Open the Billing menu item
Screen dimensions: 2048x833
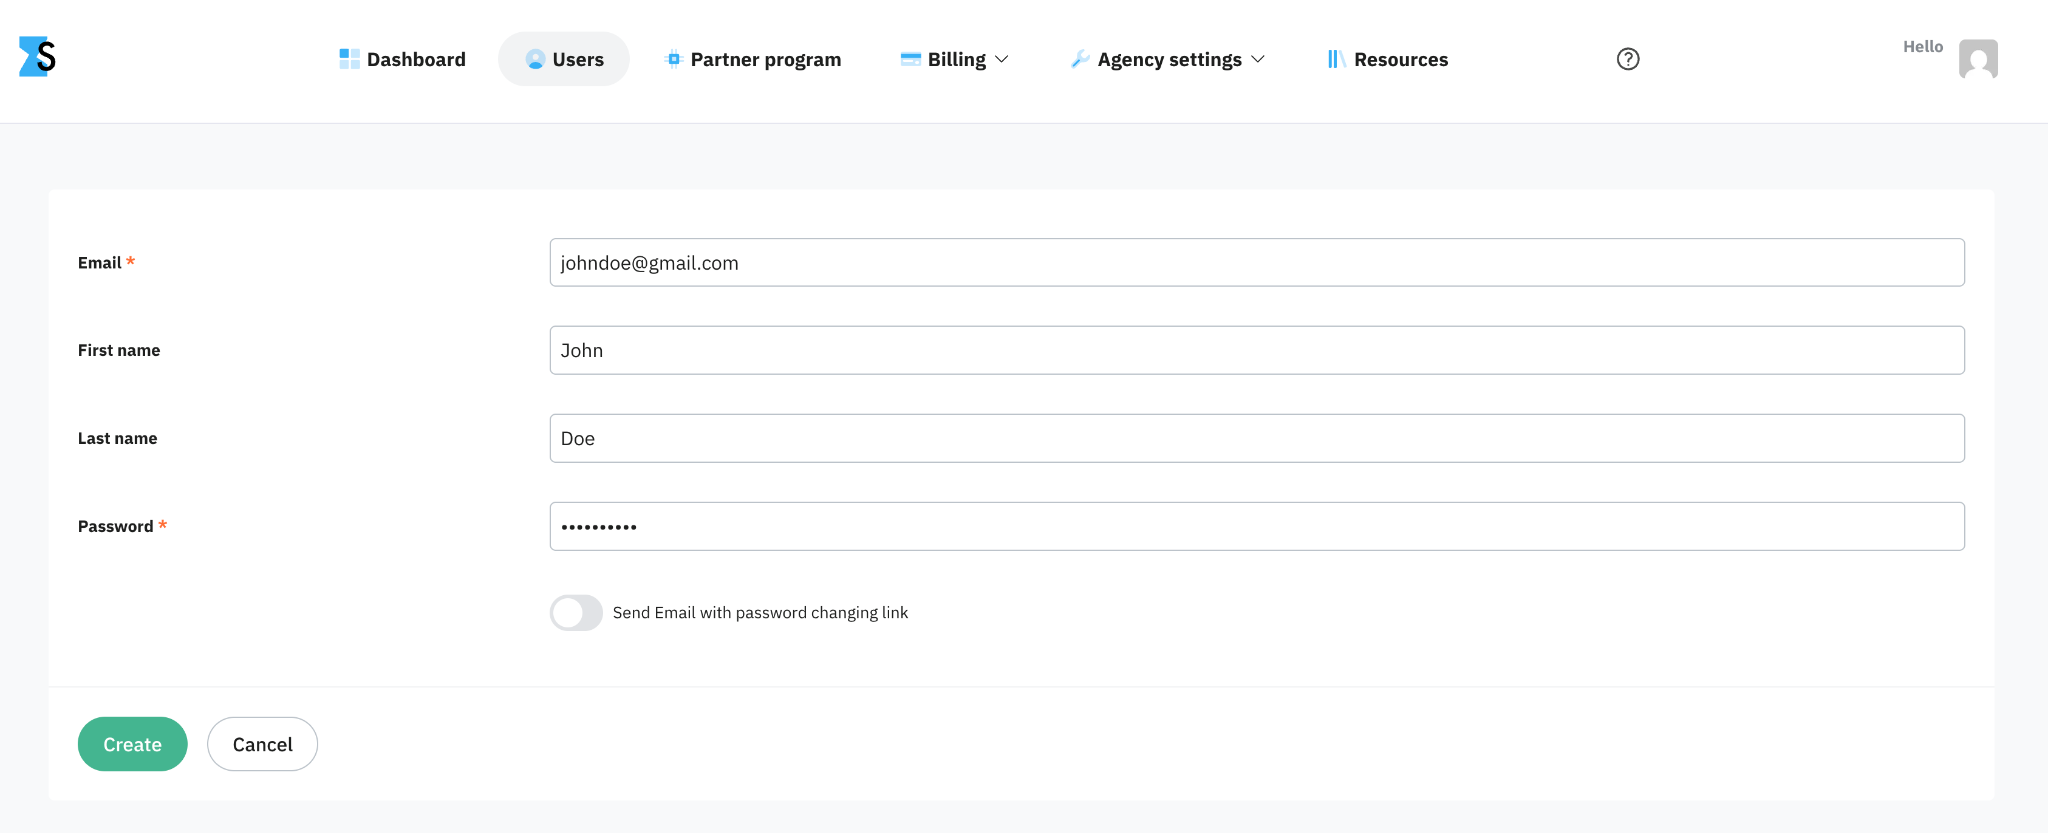click(x=955, y=59)
